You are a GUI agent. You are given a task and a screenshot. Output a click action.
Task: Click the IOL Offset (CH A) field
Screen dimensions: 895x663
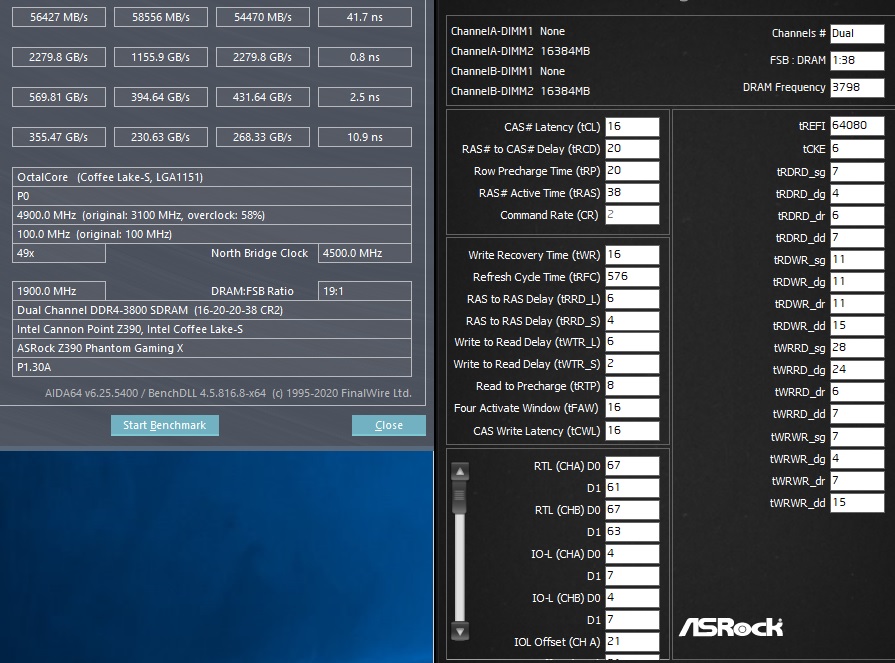(632, 641)
